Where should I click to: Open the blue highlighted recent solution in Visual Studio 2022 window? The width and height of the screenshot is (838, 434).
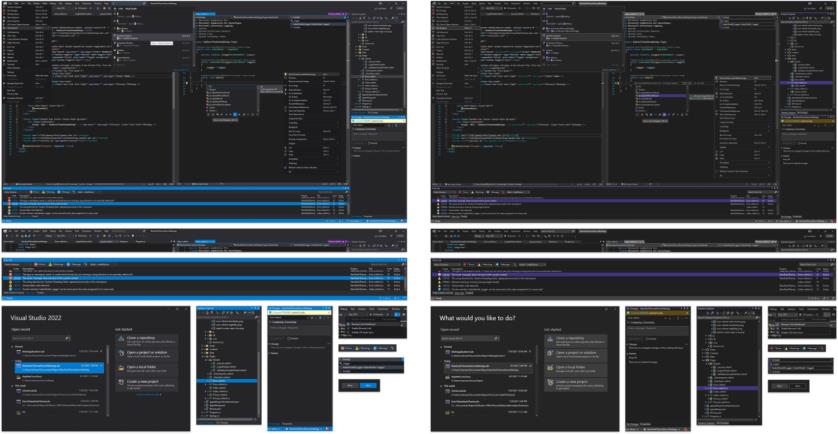tap(59, 367)
